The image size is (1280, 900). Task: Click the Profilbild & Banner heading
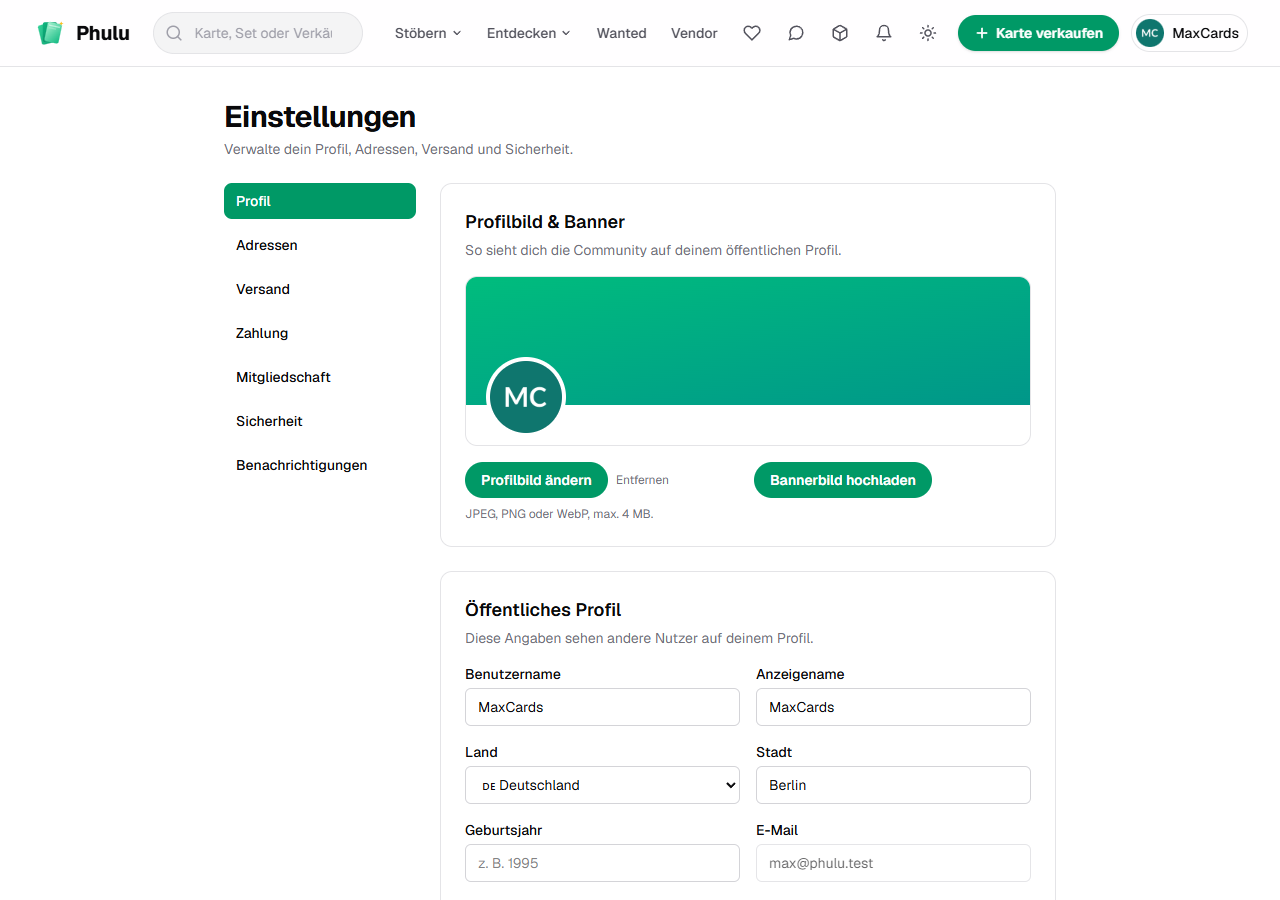click(545, 222)
